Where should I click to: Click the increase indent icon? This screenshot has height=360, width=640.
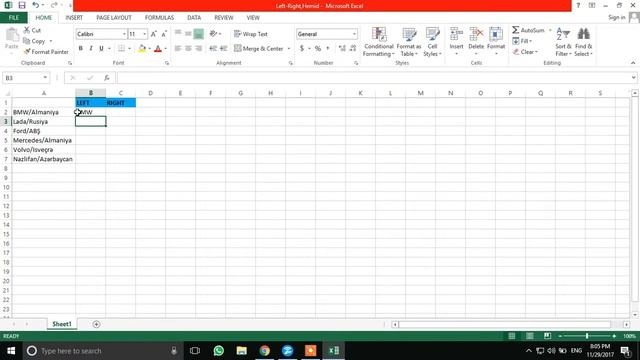223,49
